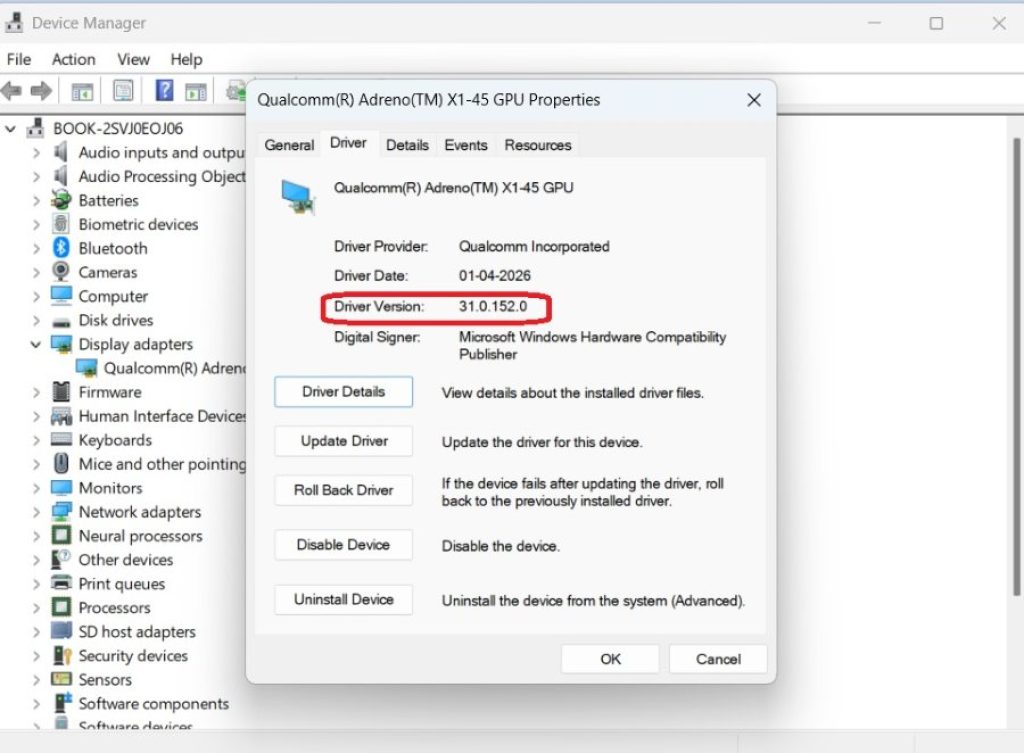Expand the Bluetooth node
1024x753 pixels.
coord(37,248)
